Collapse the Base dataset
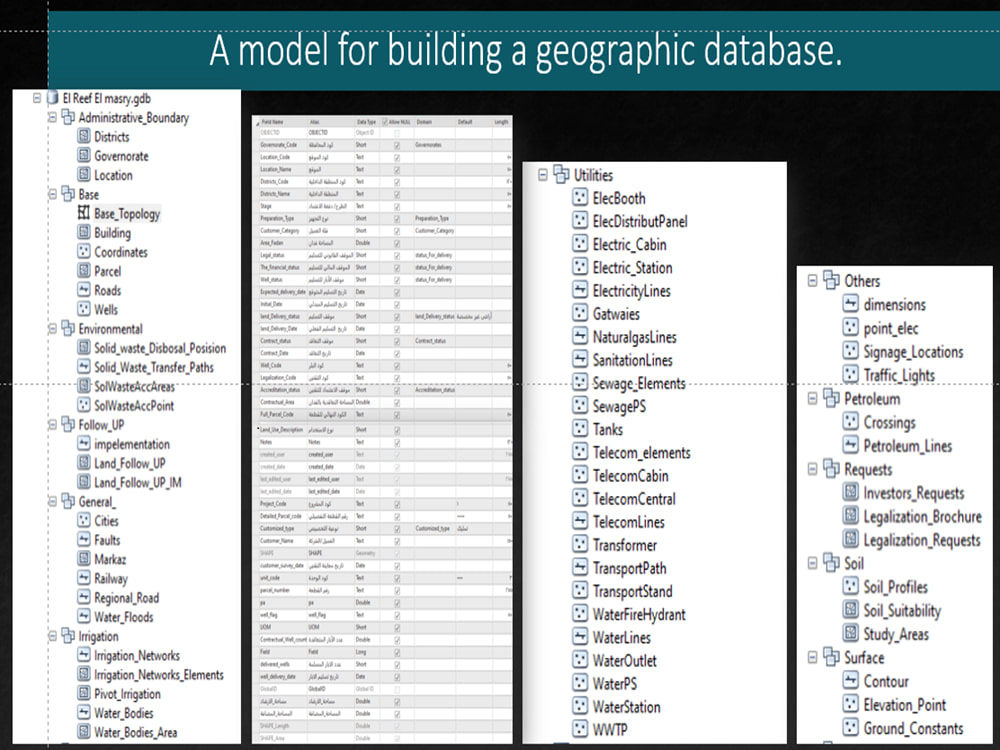1000x750 pixels. click(52, 194)
